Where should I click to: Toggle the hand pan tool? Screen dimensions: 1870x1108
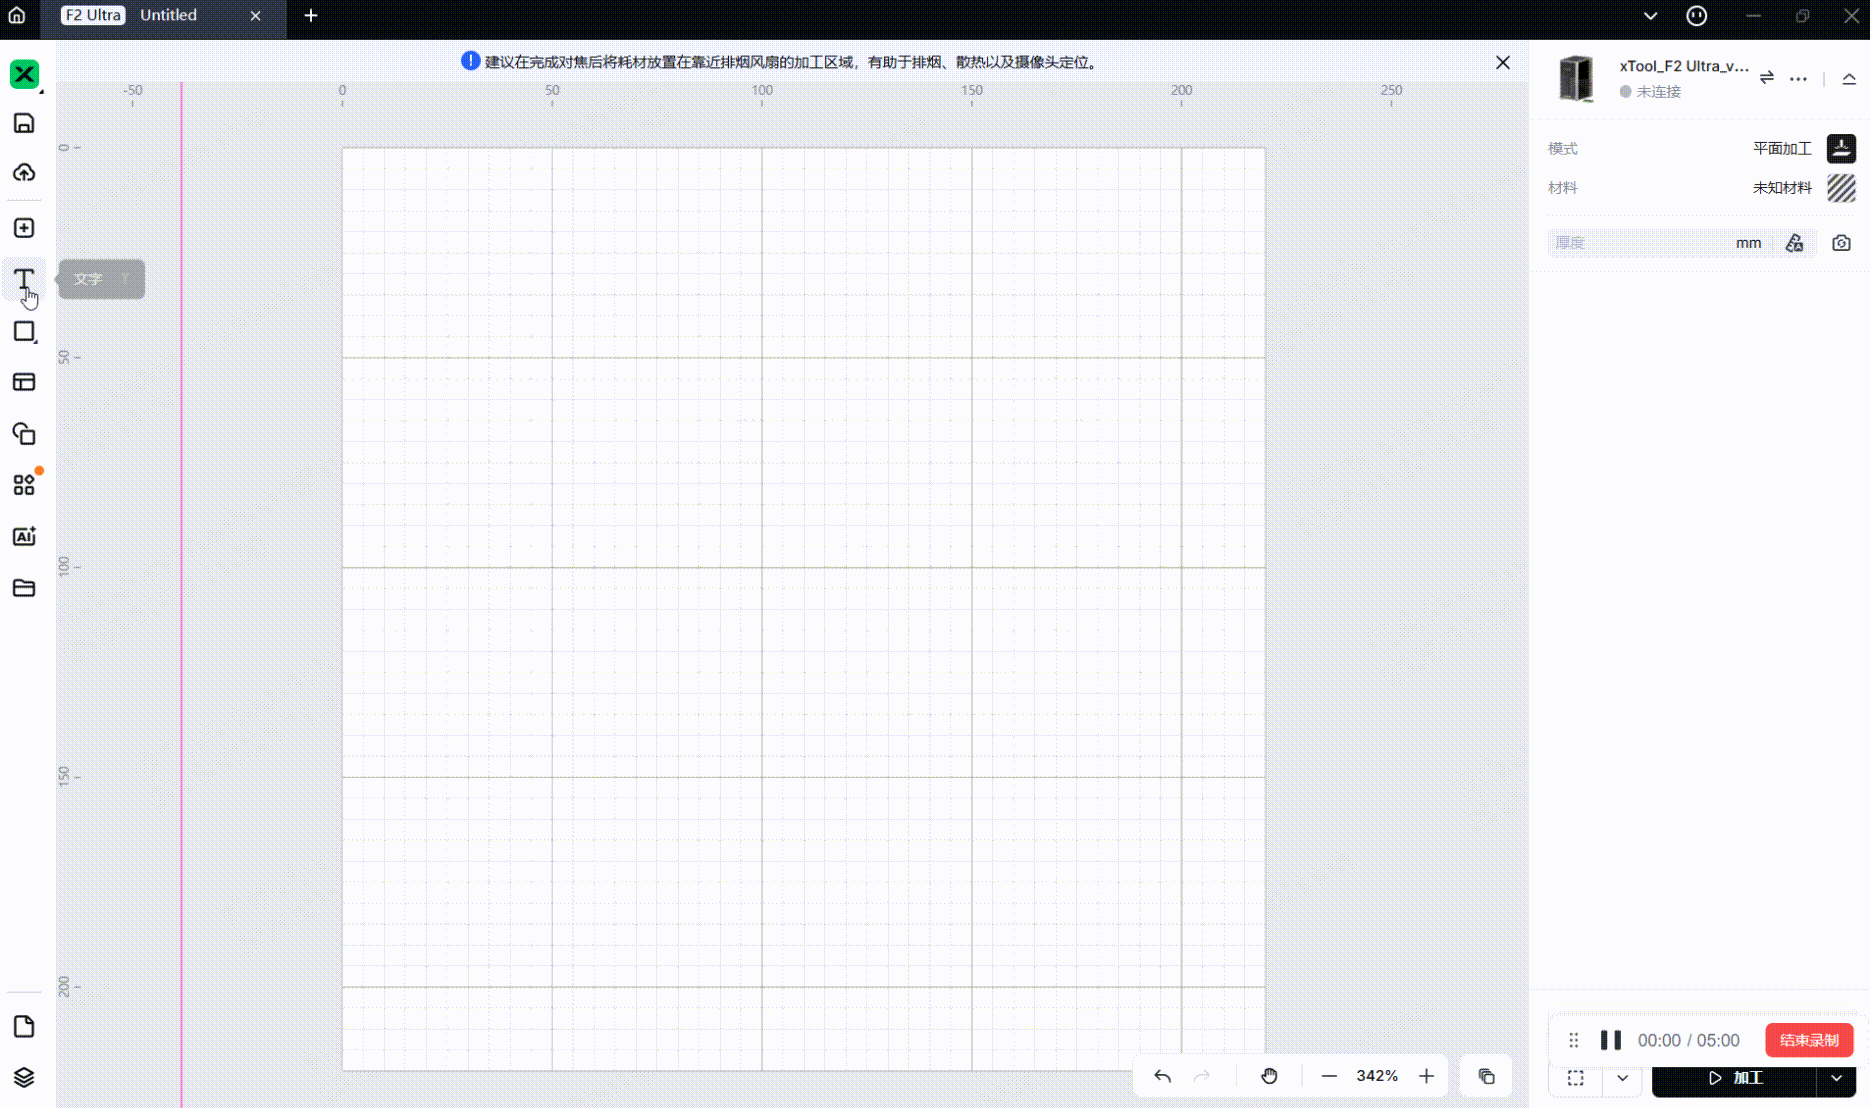1269,1076
